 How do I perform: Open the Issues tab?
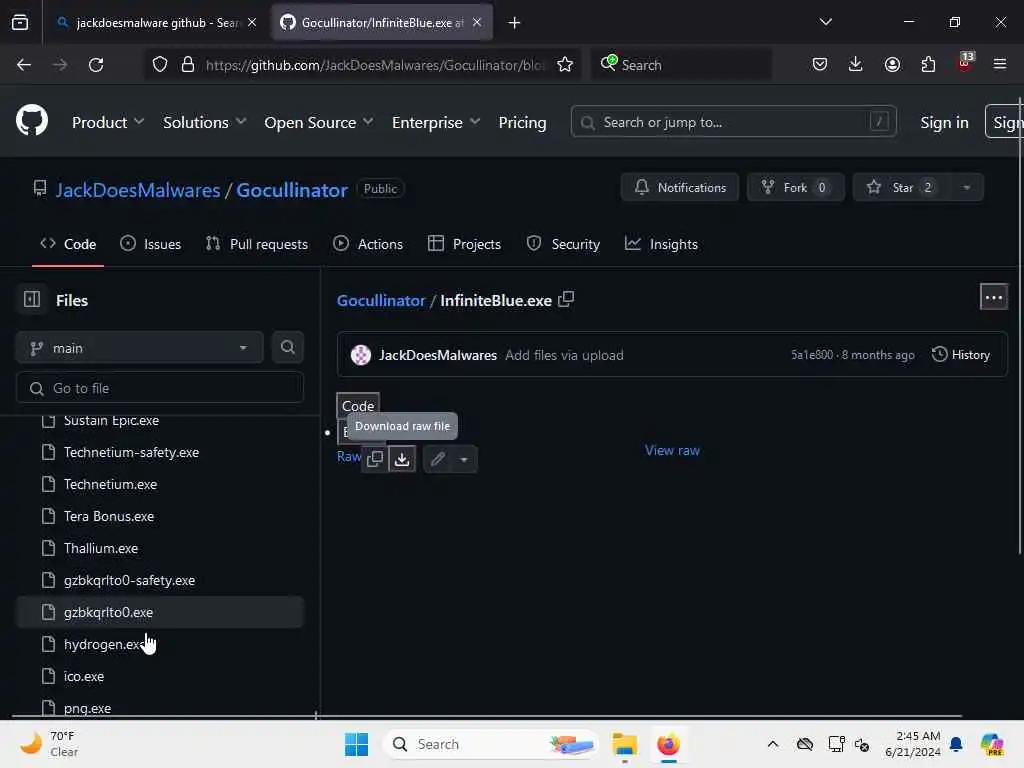pyautogui.click(x=151, y=244)
